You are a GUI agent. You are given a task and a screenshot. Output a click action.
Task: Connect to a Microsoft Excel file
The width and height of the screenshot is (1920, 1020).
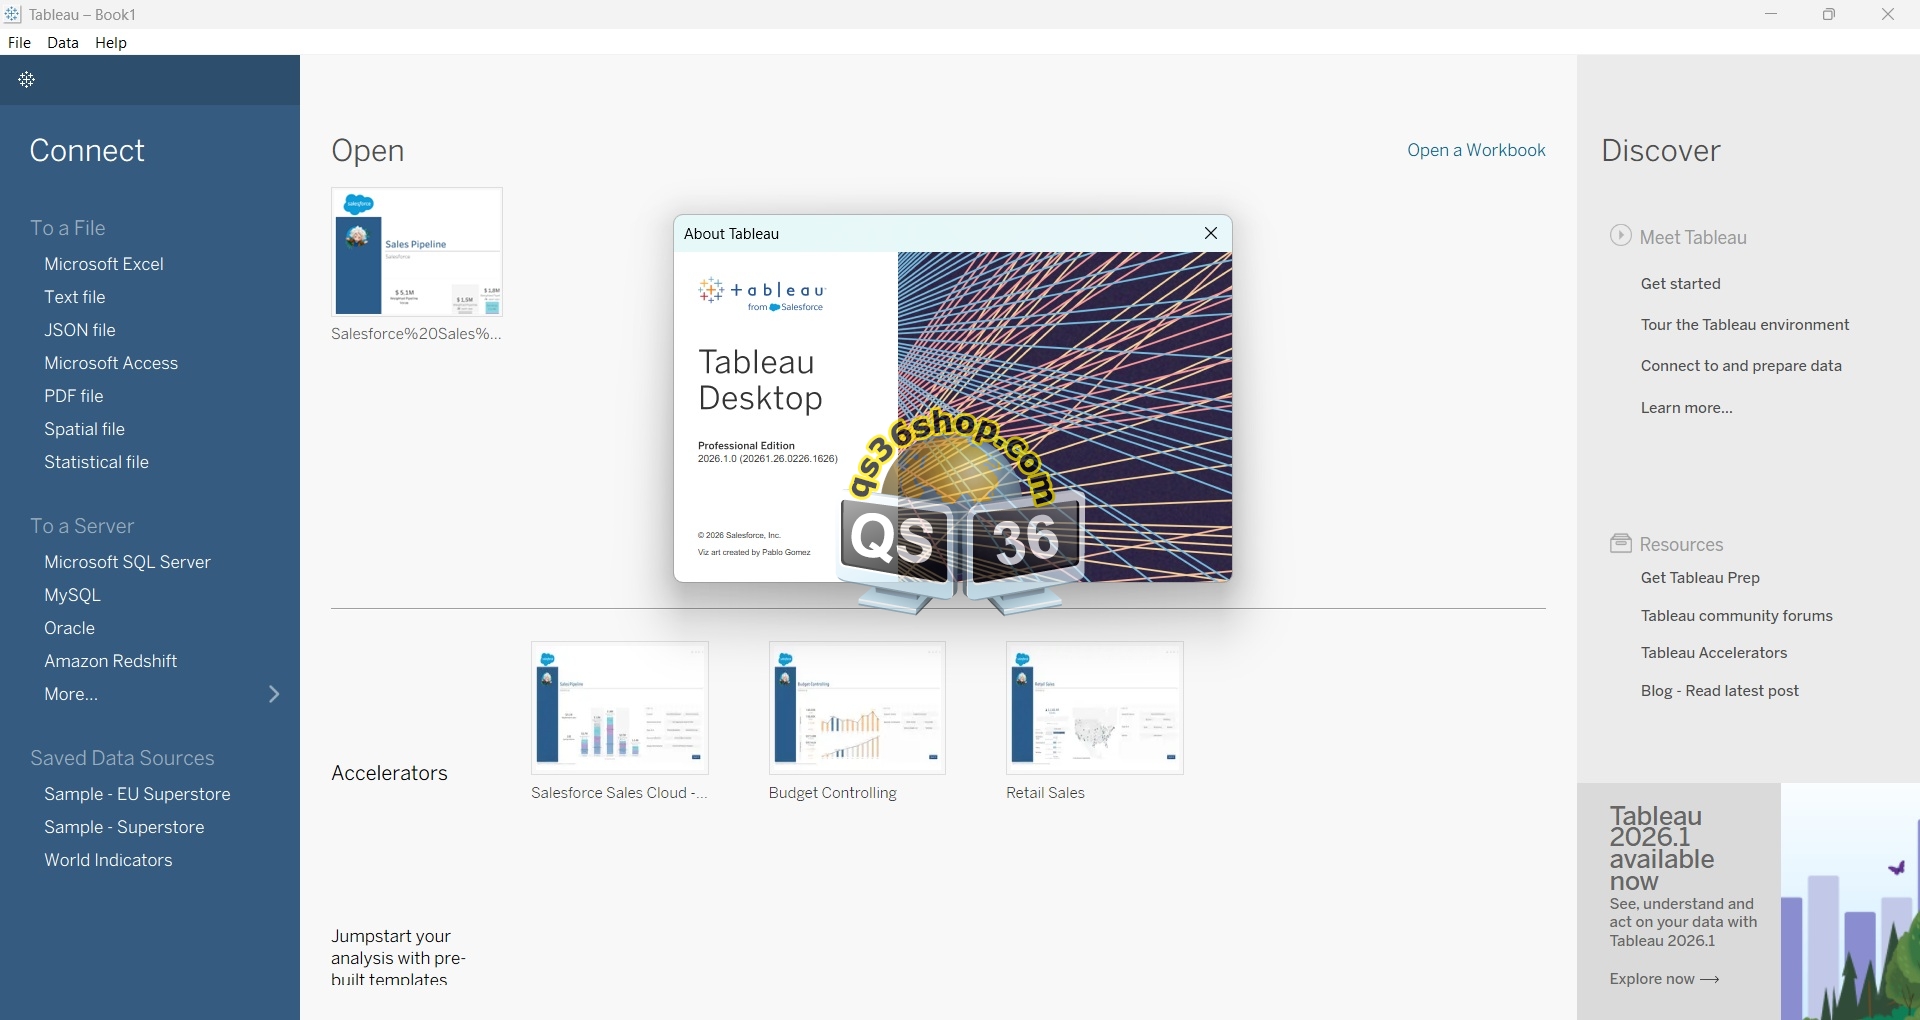click(104, 264)
